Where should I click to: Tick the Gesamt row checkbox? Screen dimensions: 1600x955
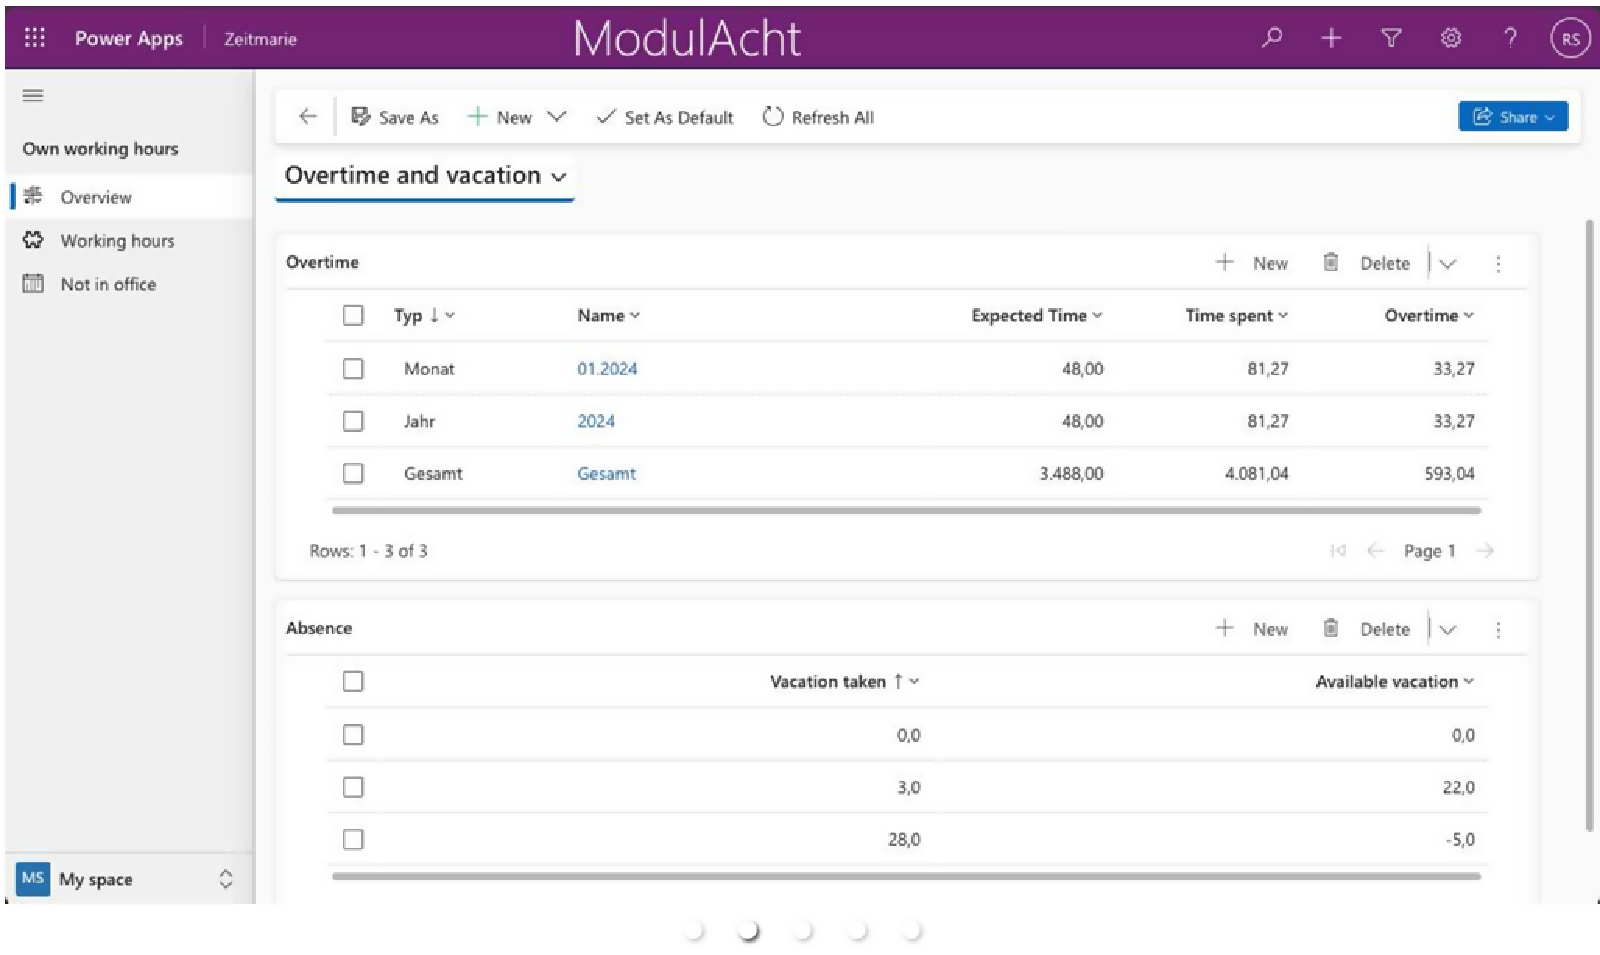[x=353, y=473]
